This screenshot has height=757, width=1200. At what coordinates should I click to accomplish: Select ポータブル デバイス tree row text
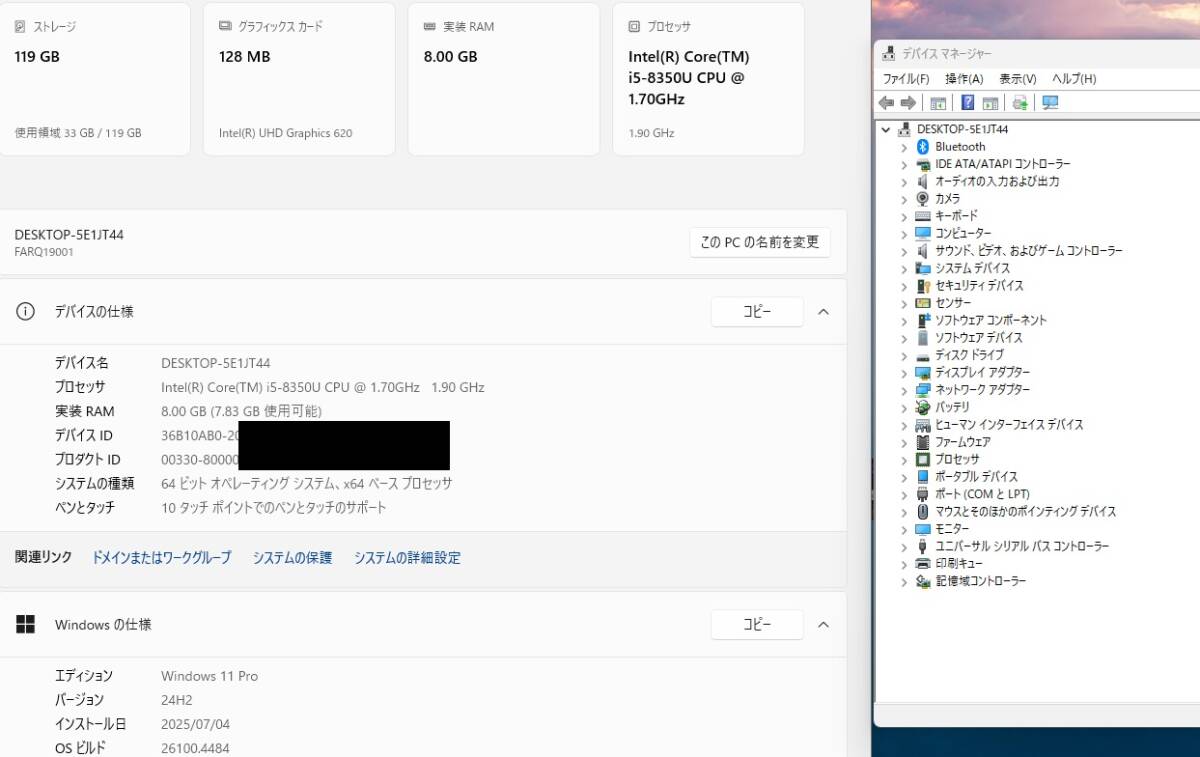tap(977, 477)
